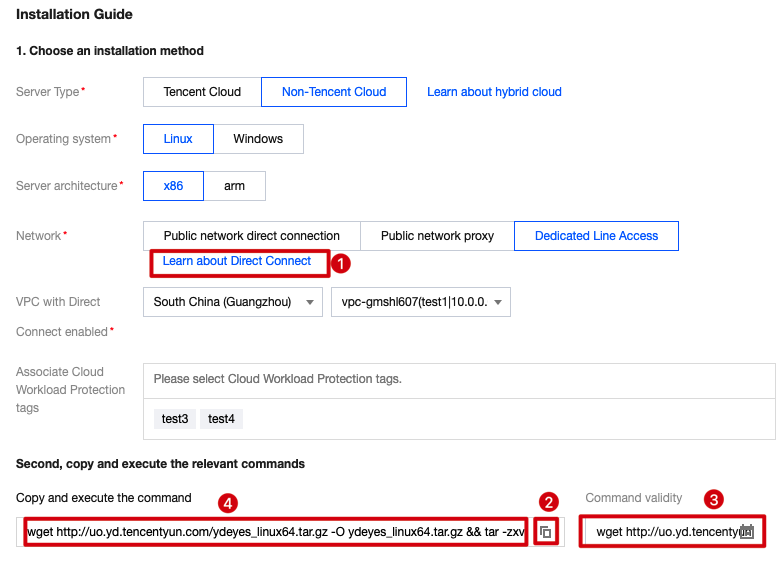
Task: Click the calendar icon in Command validity
Action: (x=746, y=531)
